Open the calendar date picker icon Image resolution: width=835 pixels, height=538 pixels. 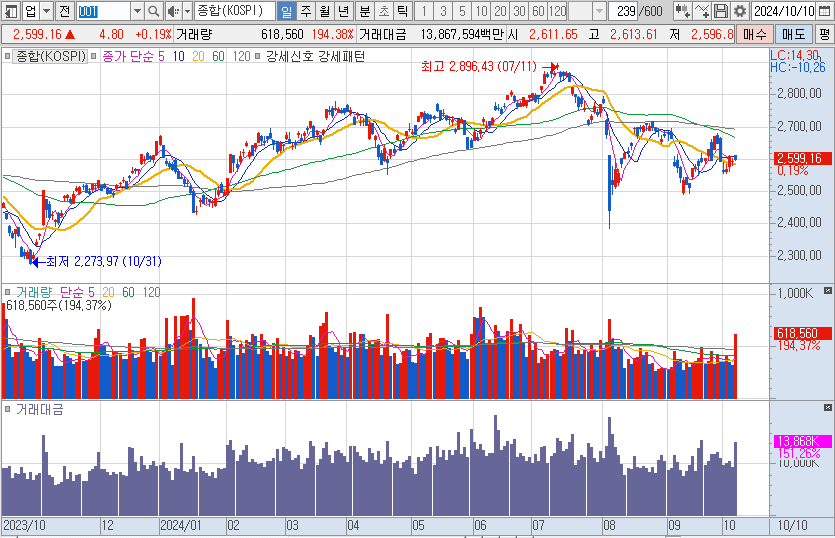coord(824,11)
